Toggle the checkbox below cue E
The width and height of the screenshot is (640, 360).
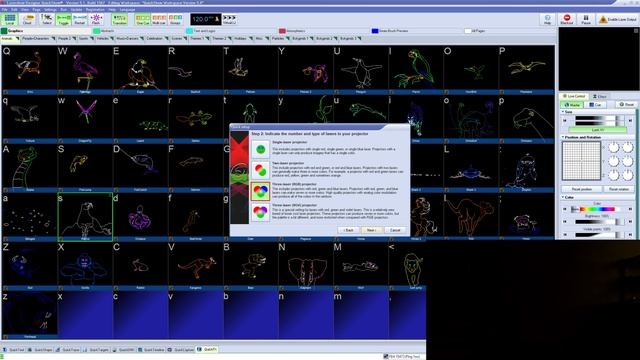pyautogui.click(x=116, y=92)
